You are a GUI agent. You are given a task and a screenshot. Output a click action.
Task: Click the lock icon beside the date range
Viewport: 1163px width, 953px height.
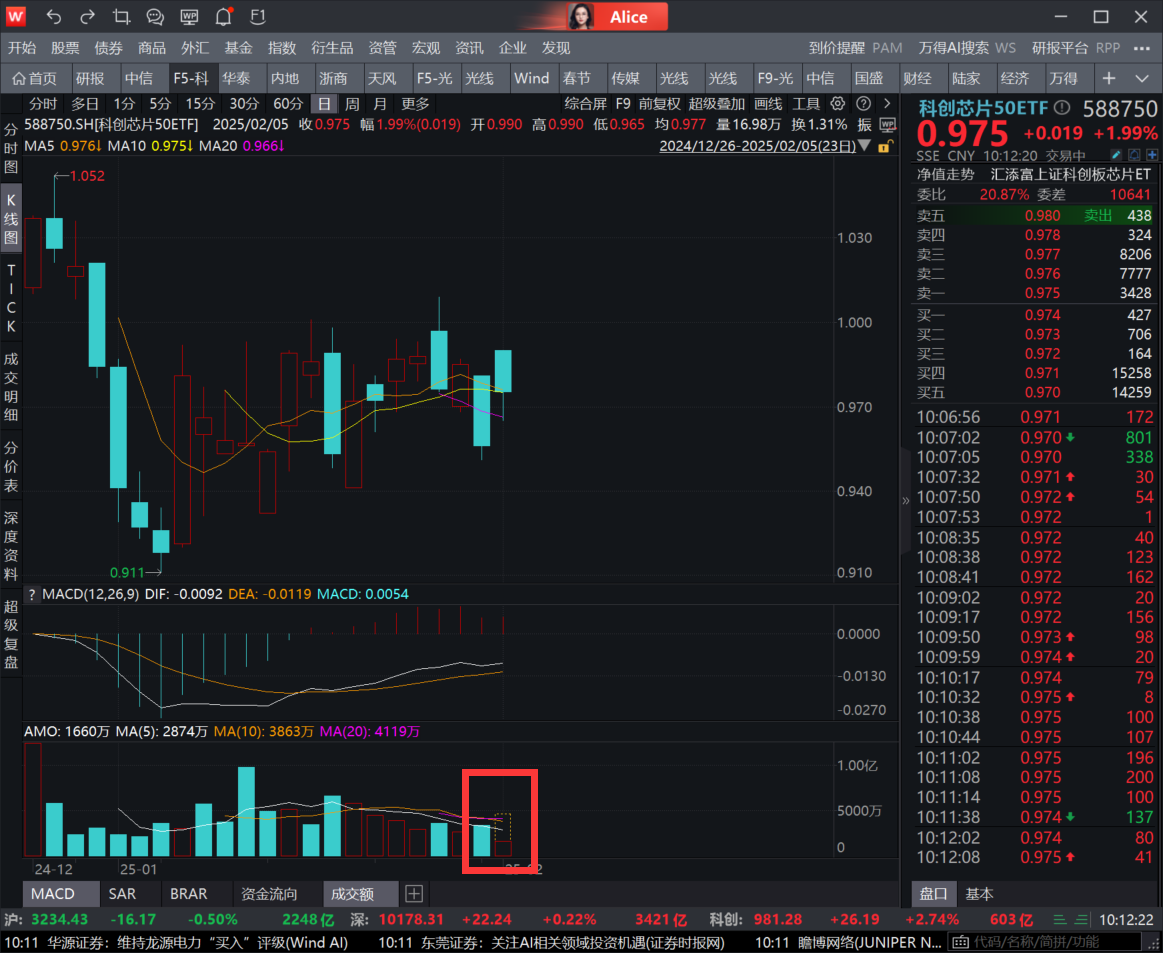coord(884,146)
